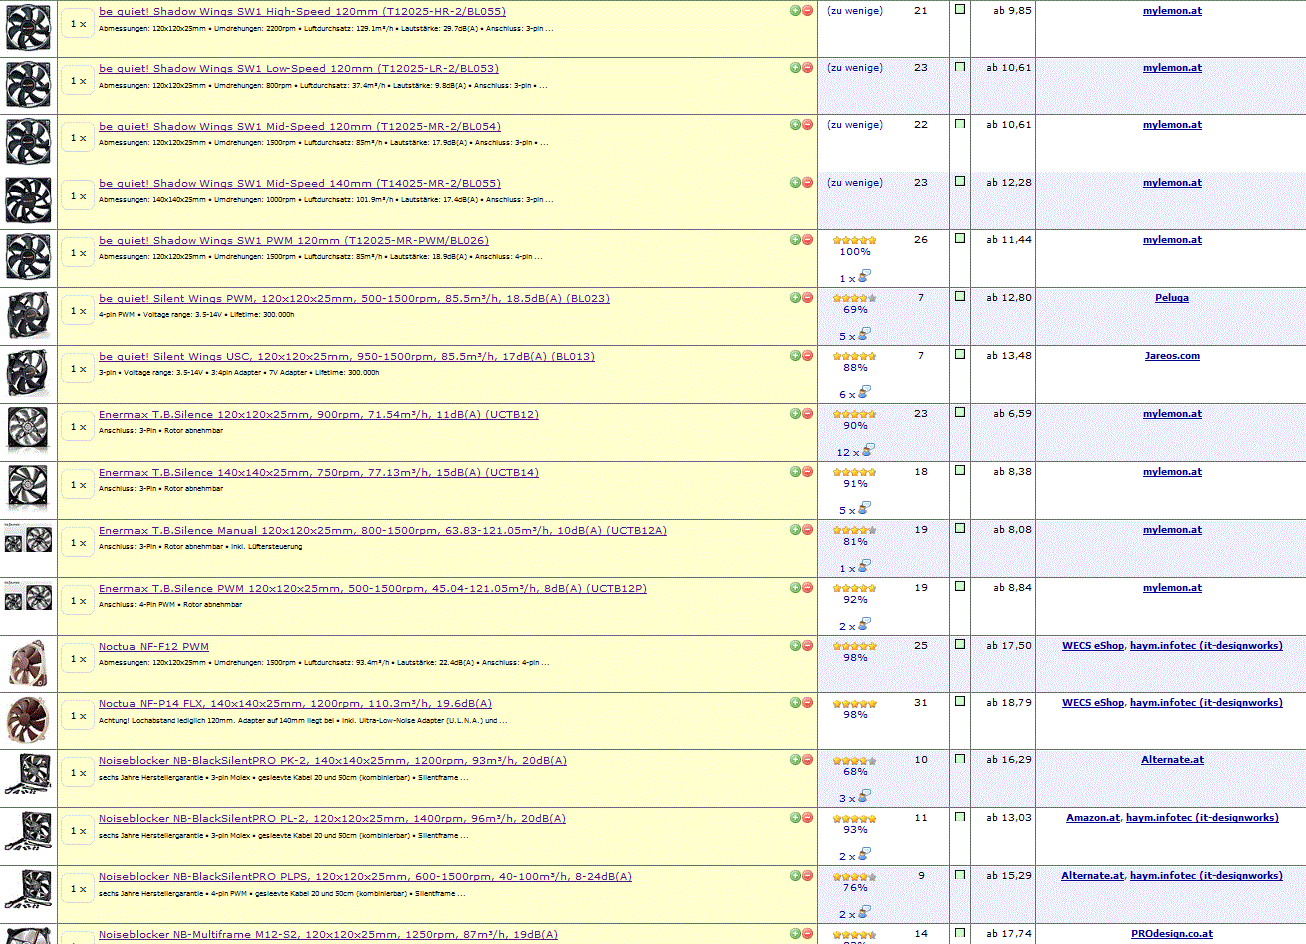Click red minus icon for Shadow Wings SW1 Mid-Speed 120mm
1306x944 pixels.
click(x=807, y=125)
